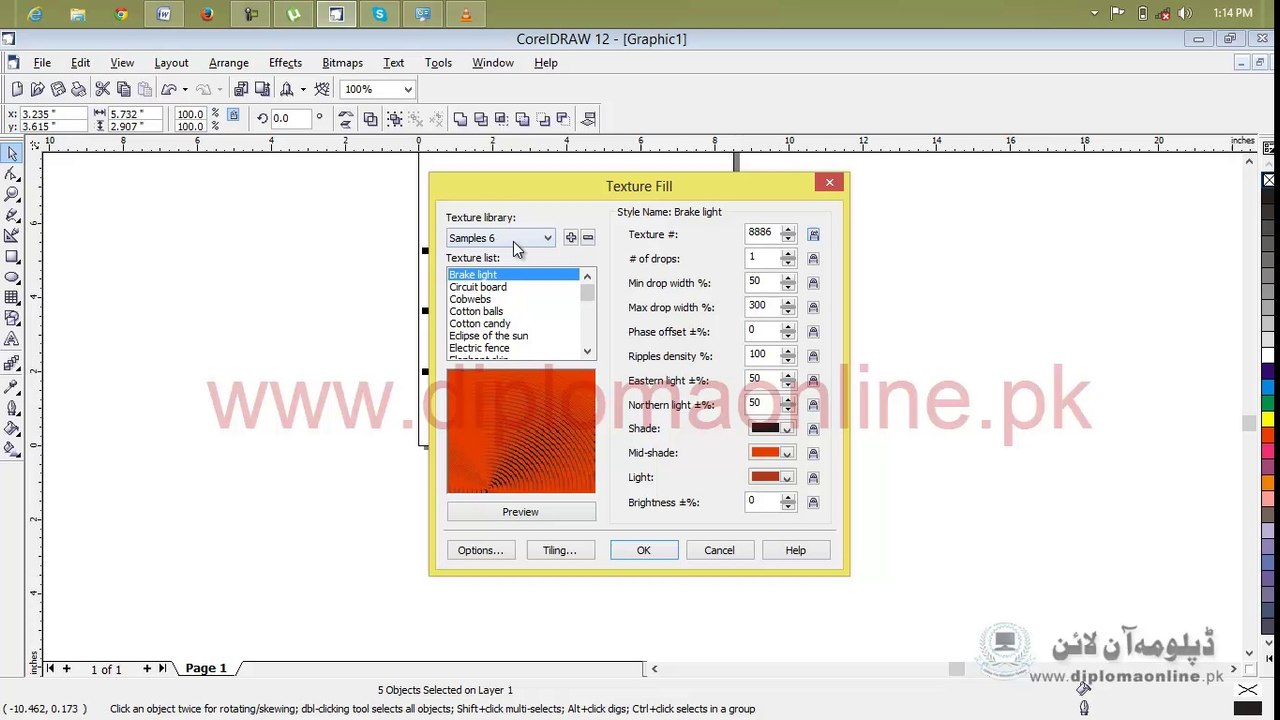The image size is (1280, 720).
Task: Select the Eyedropper tool in the toolbox
Action: pos(12,387)
